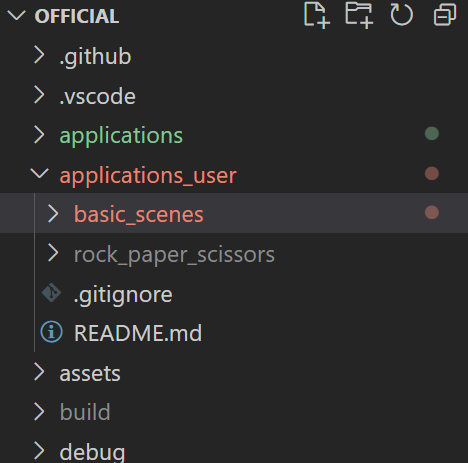
Task: Click the red status dot on applications_user
Action: pos(432,173)
